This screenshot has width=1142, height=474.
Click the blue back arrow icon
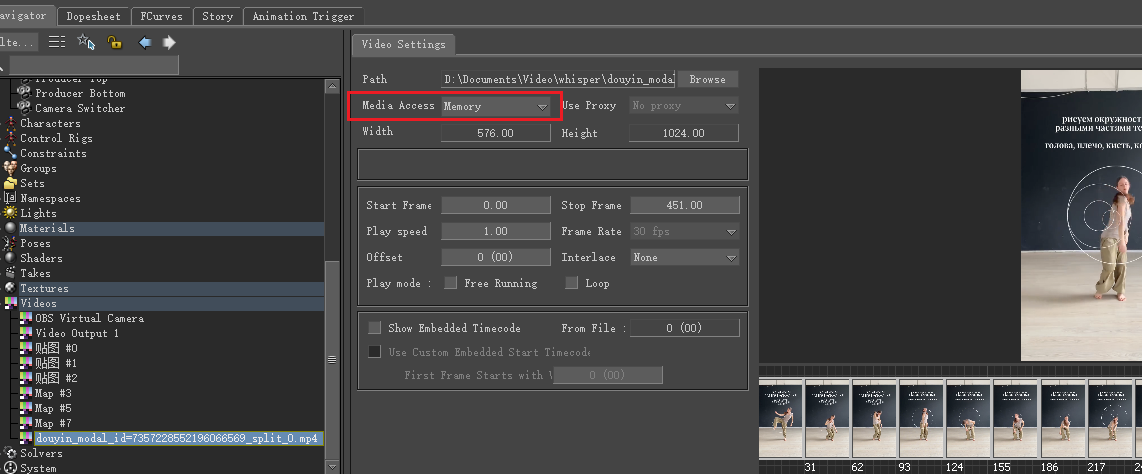144,42
